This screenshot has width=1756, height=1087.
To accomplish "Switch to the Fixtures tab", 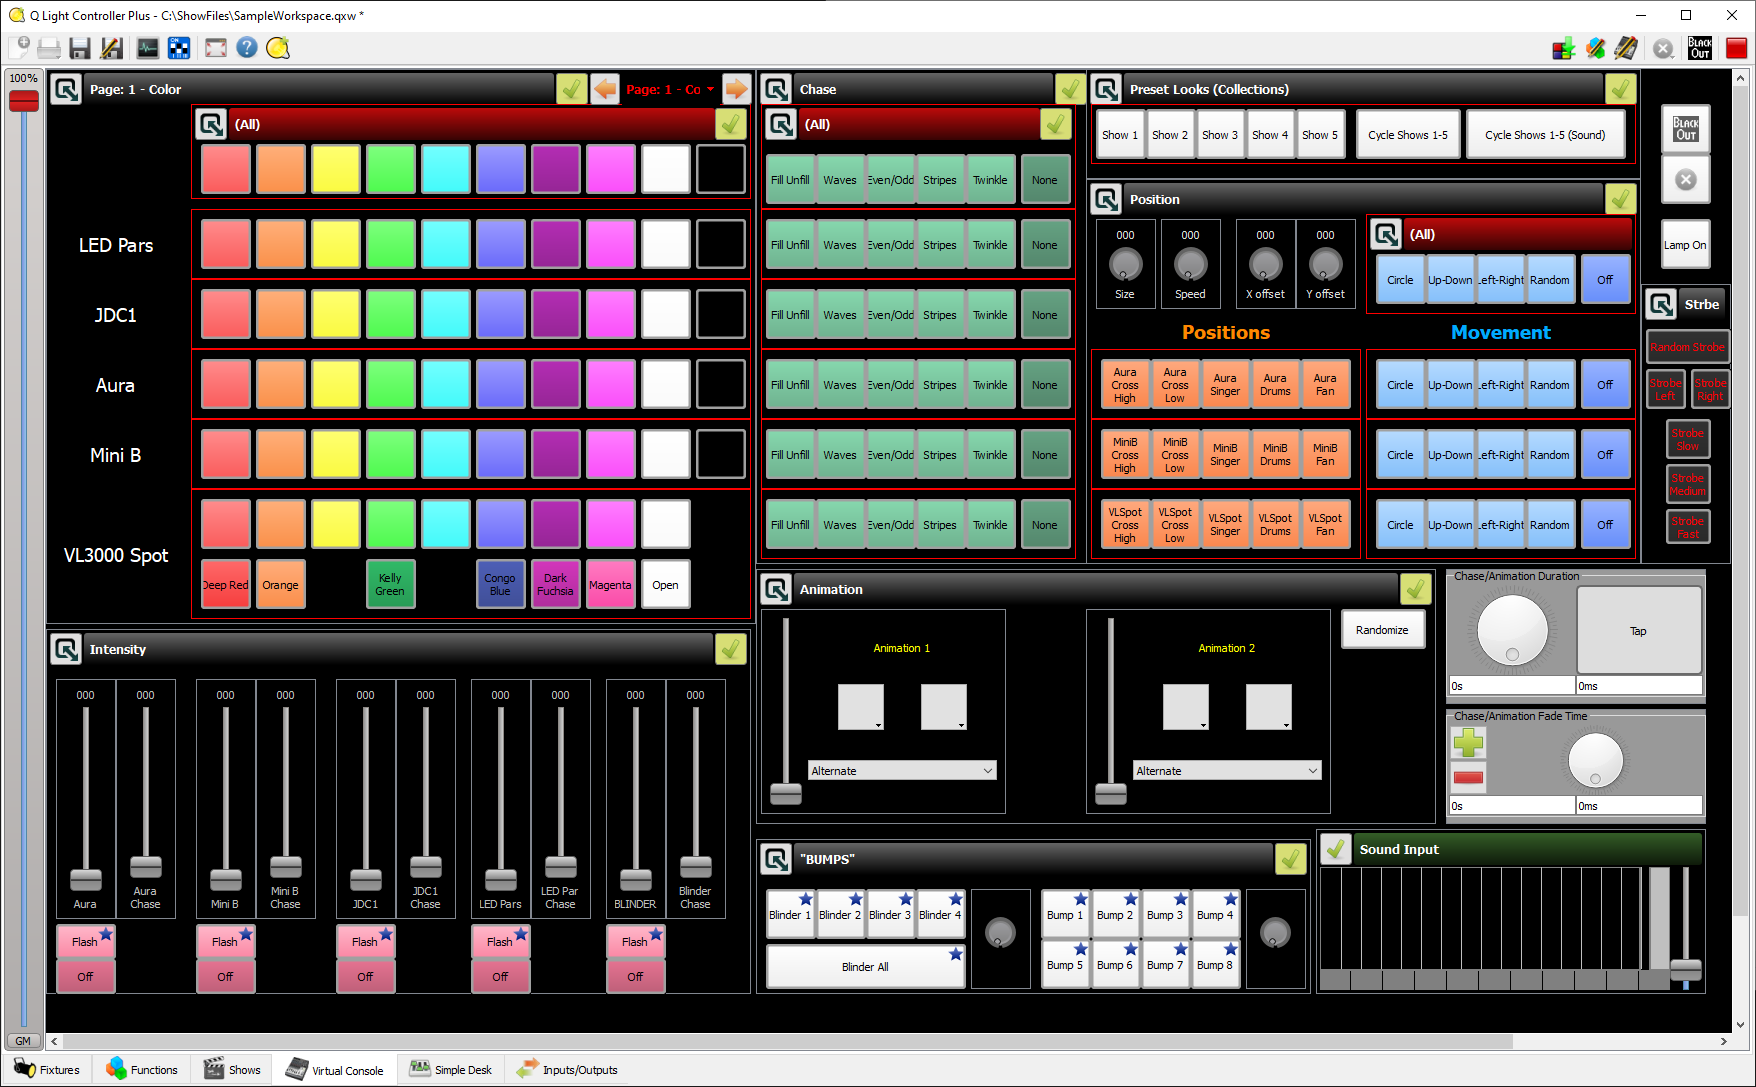I will click(47, 1069).
